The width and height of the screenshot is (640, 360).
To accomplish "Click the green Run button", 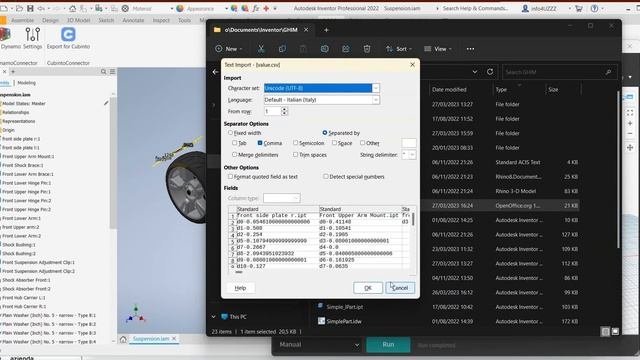I will click(388, 345).
